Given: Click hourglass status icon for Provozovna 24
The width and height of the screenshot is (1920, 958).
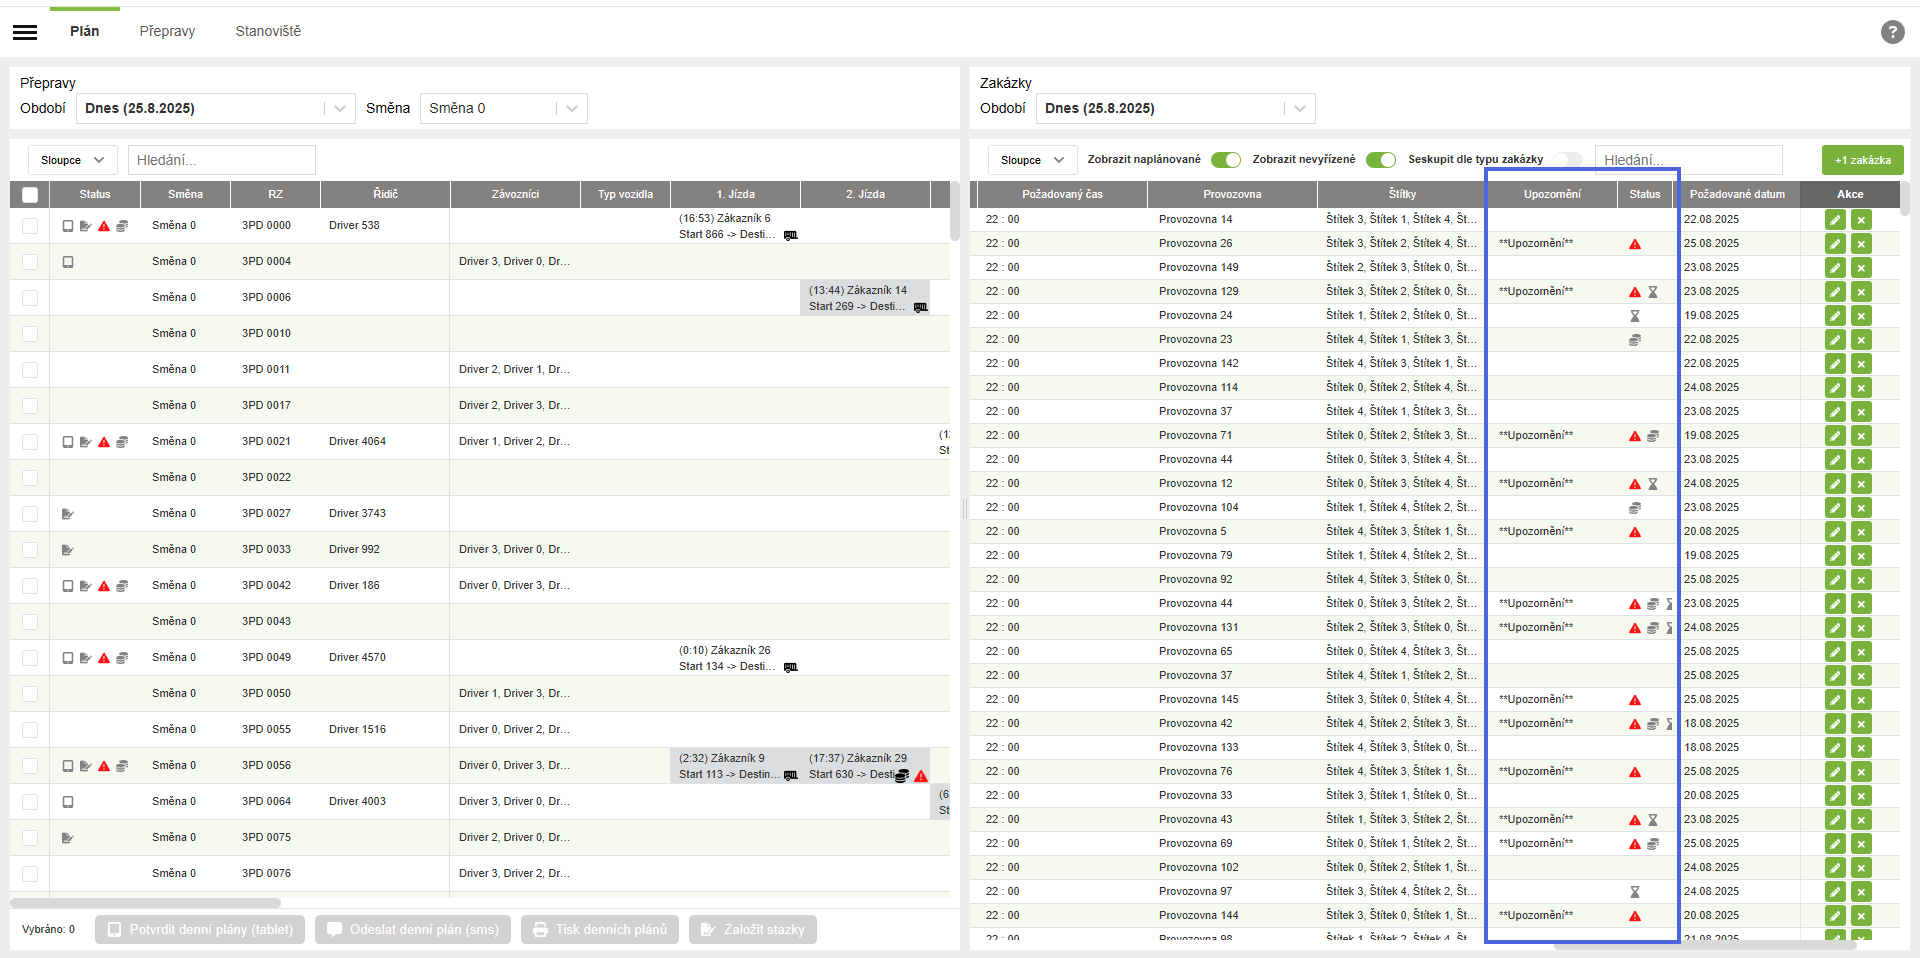Looking at the screenshot, I should [1635, 316].
